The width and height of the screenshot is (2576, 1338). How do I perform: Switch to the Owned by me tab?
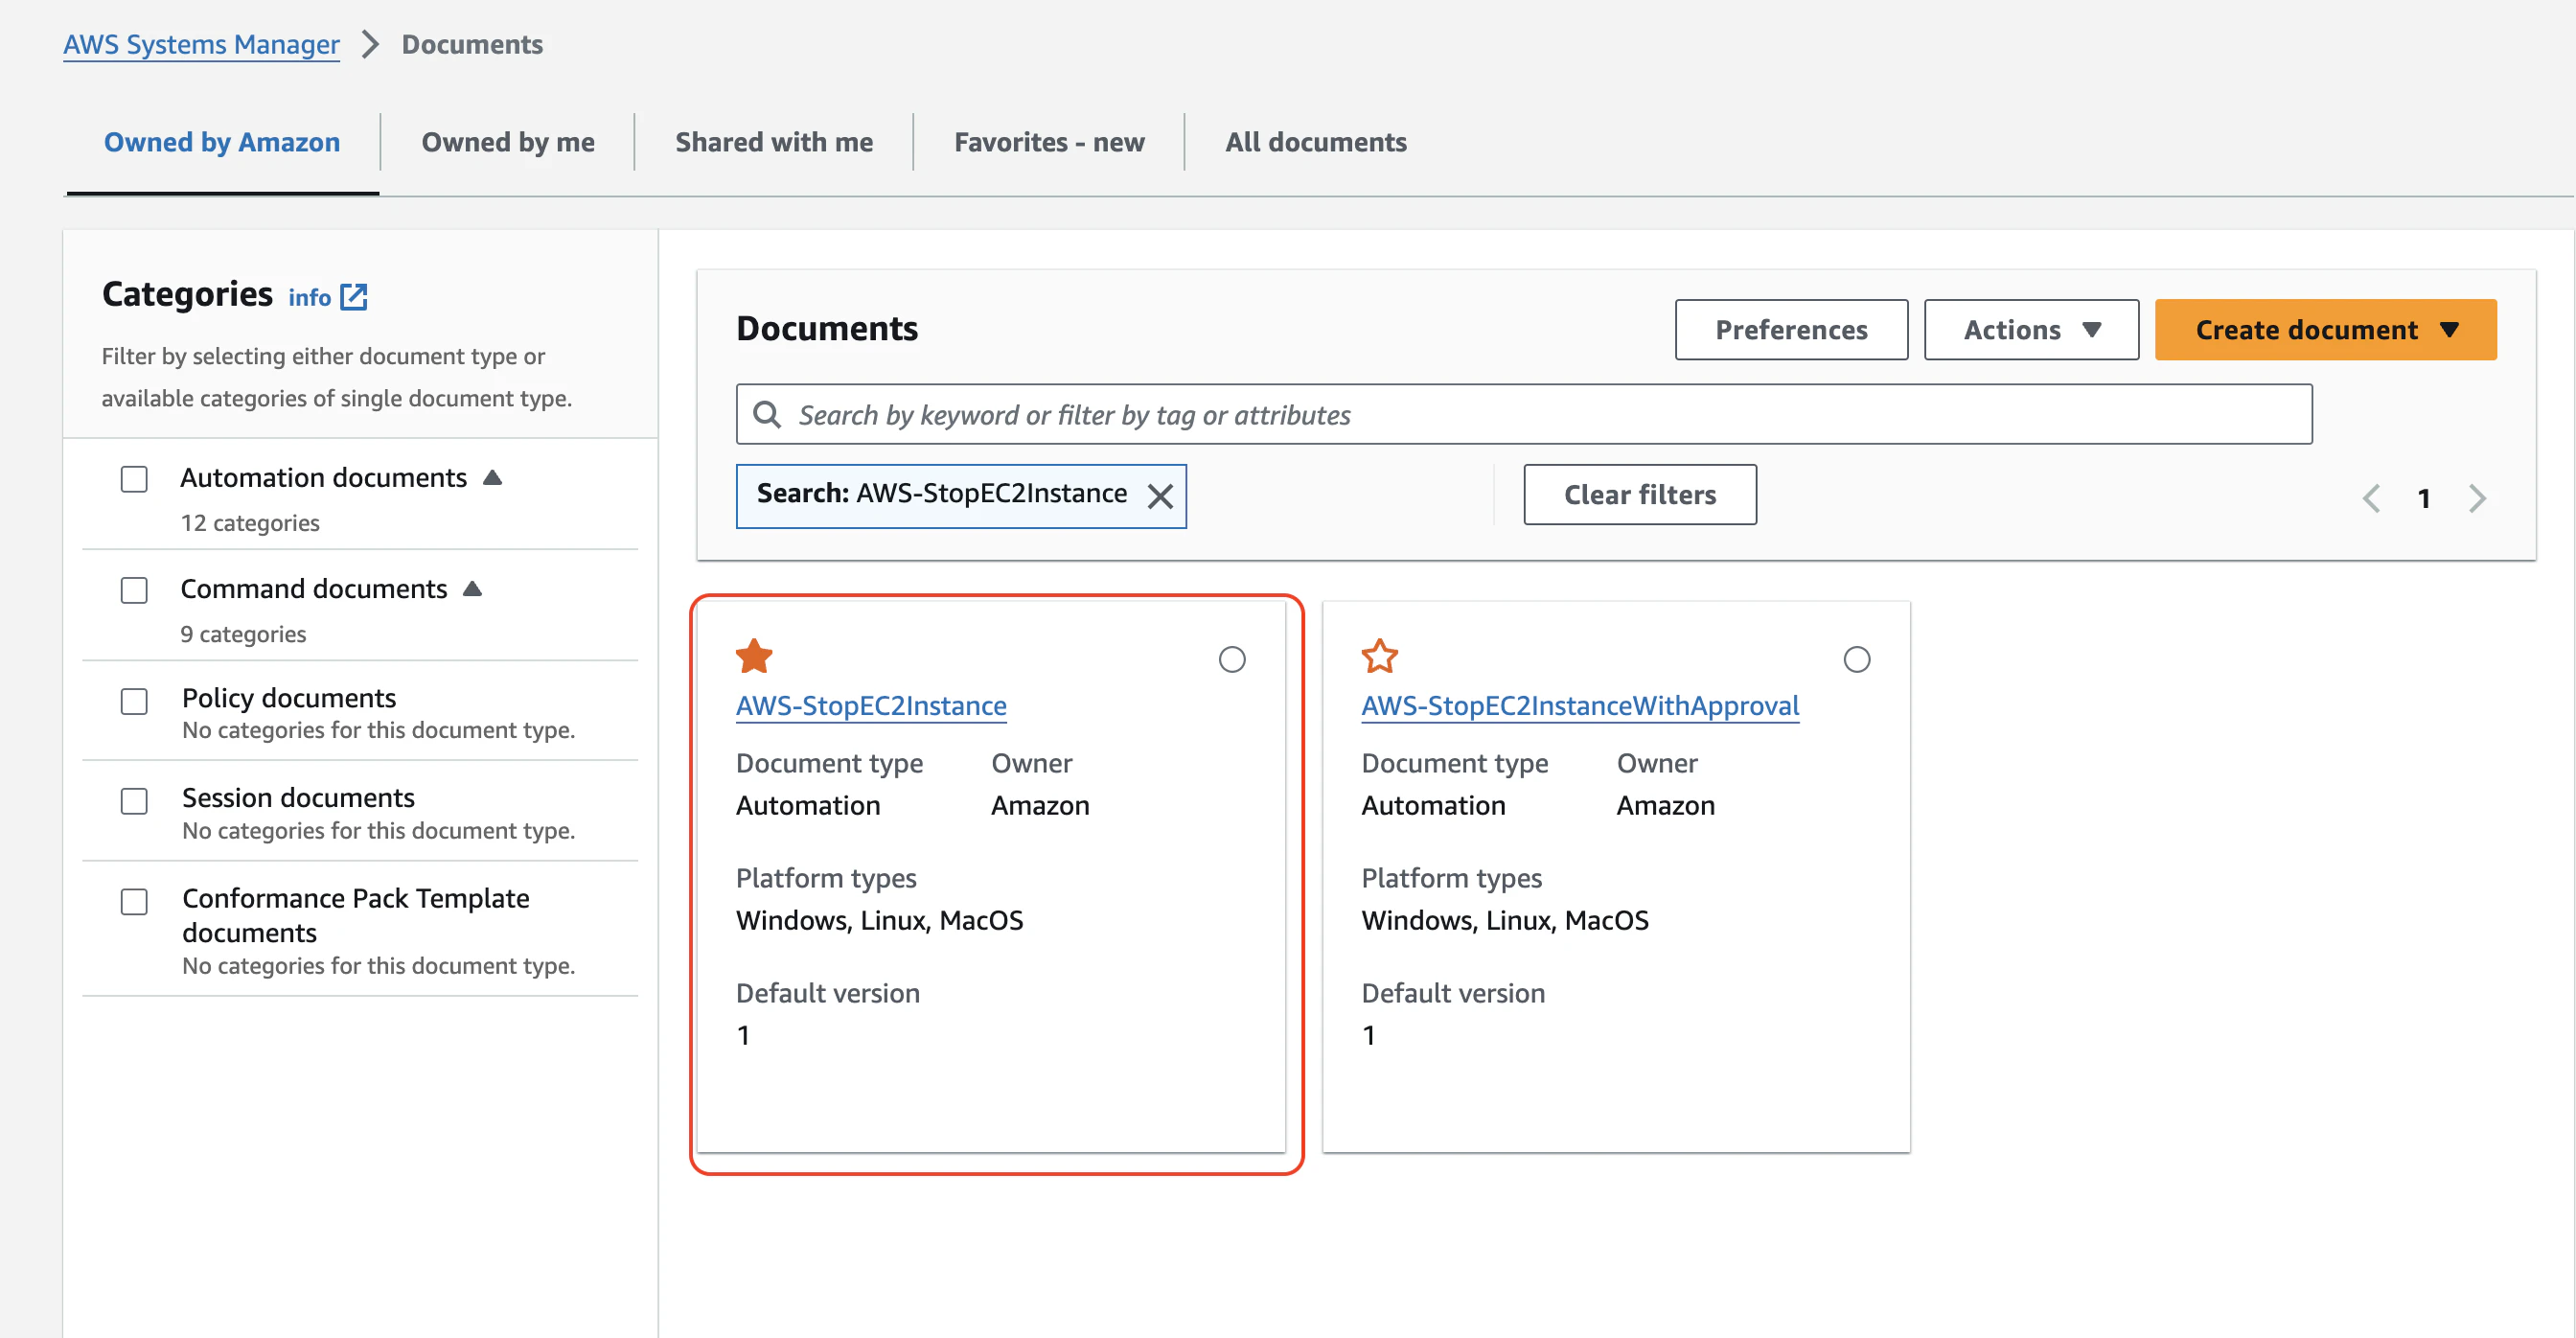508,142
